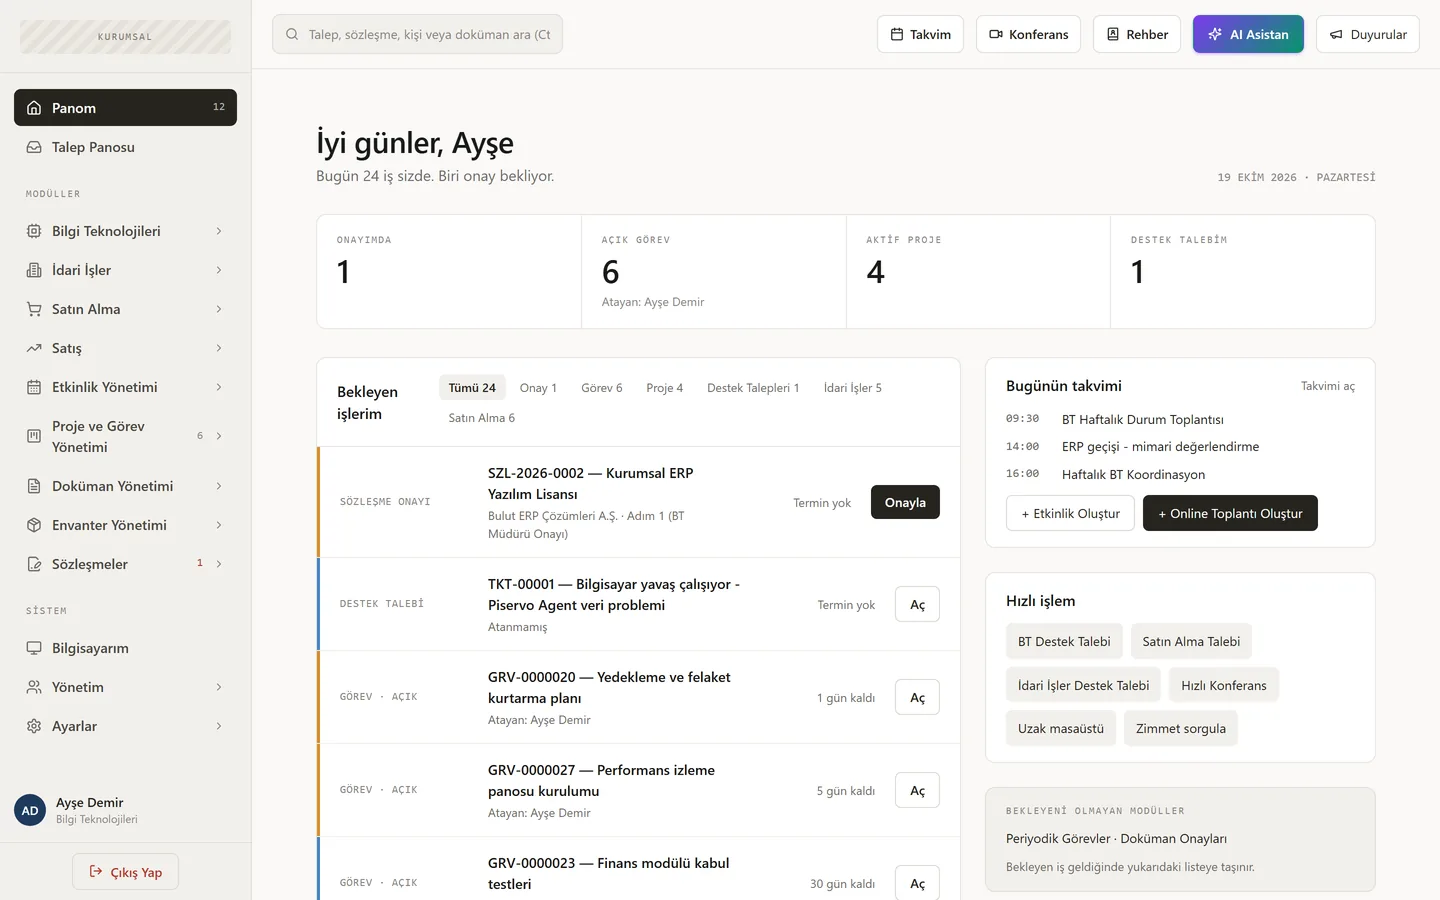Screen dimensions: 1440x900
Task: Click the Satış trend icon
Action: [x=34, y=348]
